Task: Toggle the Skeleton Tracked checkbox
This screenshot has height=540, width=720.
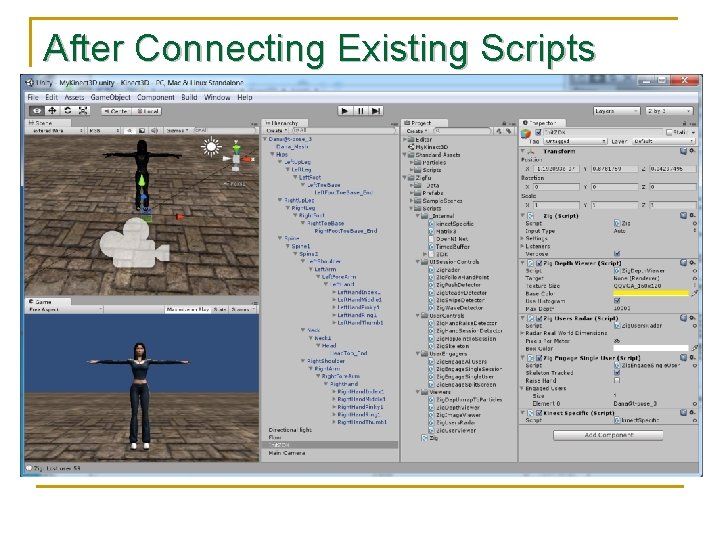Action: 617,373
